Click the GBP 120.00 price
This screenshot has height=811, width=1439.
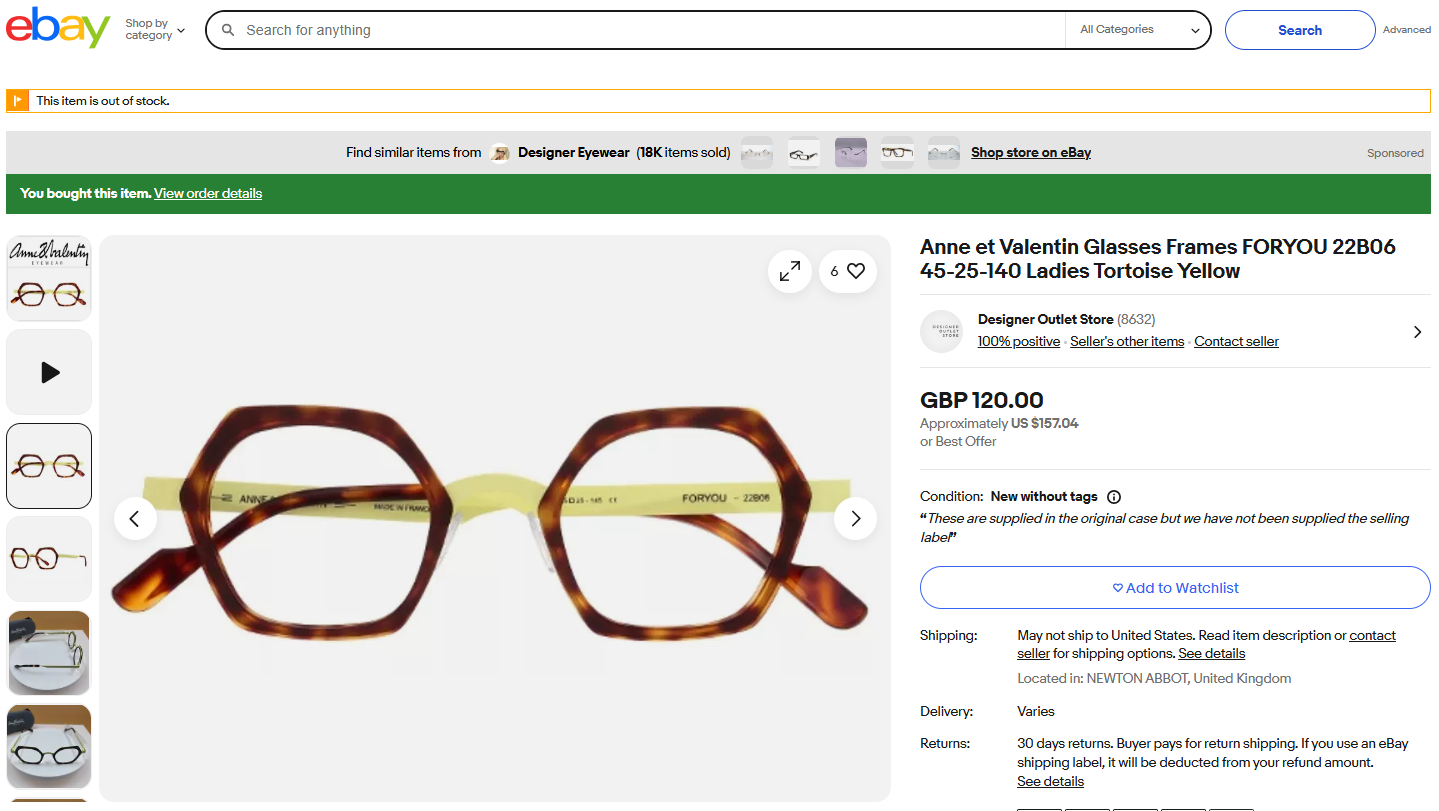[982, 400]
